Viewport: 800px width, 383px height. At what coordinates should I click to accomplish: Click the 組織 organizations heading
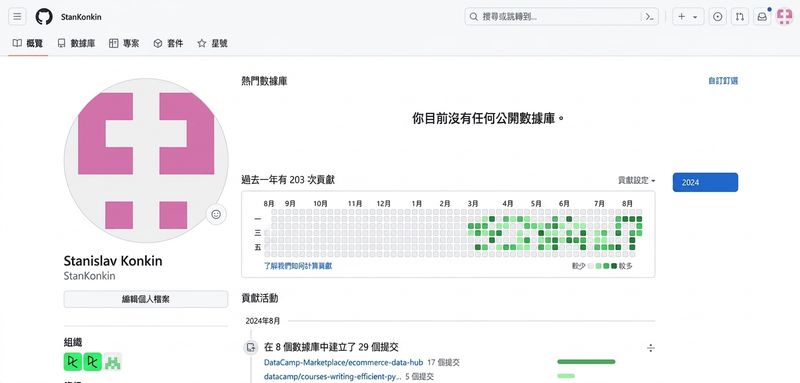tap(73, 342)
